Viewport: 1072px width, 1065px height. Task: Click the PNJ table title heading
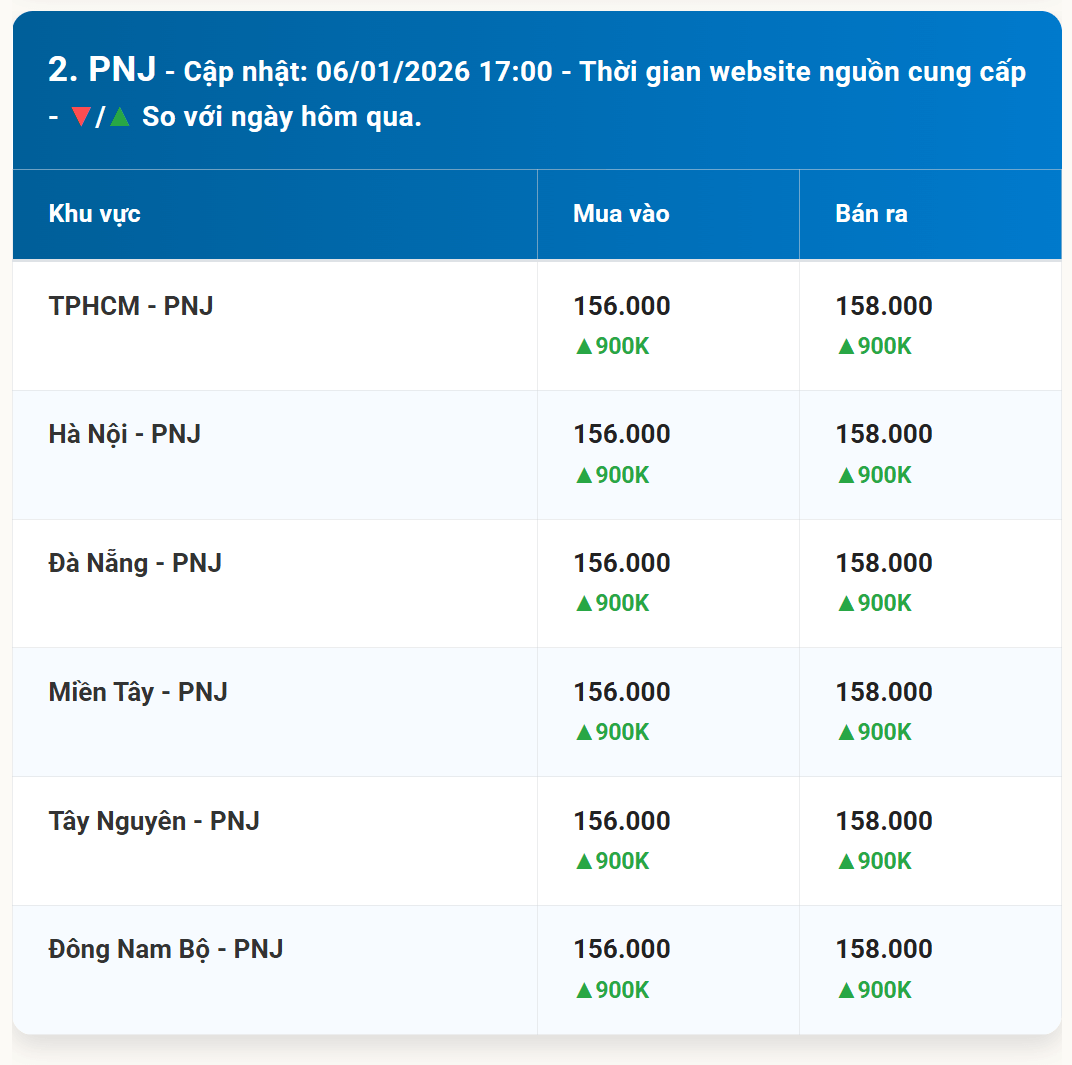pos(537,94)
